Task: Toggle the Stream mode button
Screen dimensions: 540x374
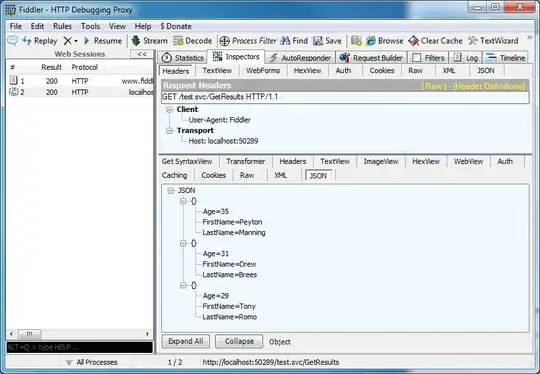Action: pyautogui.click(x=149, y=41)
